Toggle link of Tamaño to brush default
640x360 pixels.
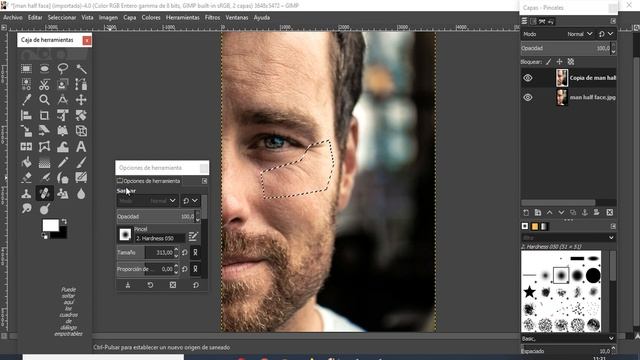(195, 253)
